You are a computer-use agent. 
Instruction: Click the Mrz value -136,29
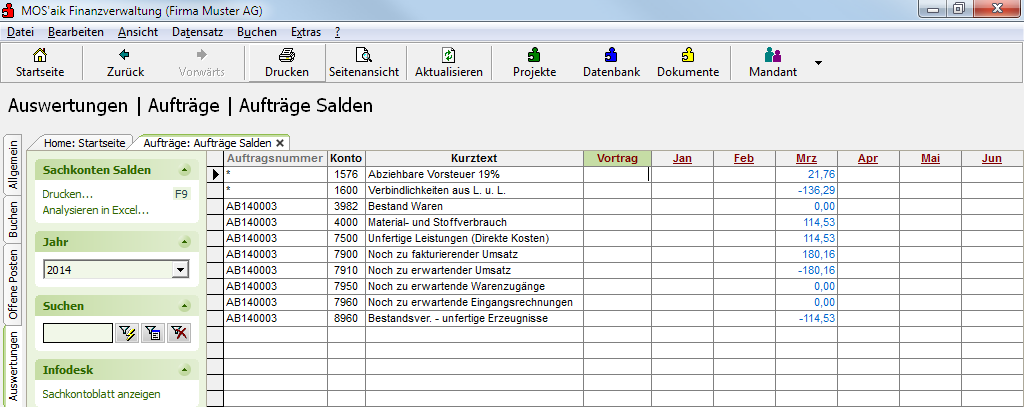click(x=807, y=190)
